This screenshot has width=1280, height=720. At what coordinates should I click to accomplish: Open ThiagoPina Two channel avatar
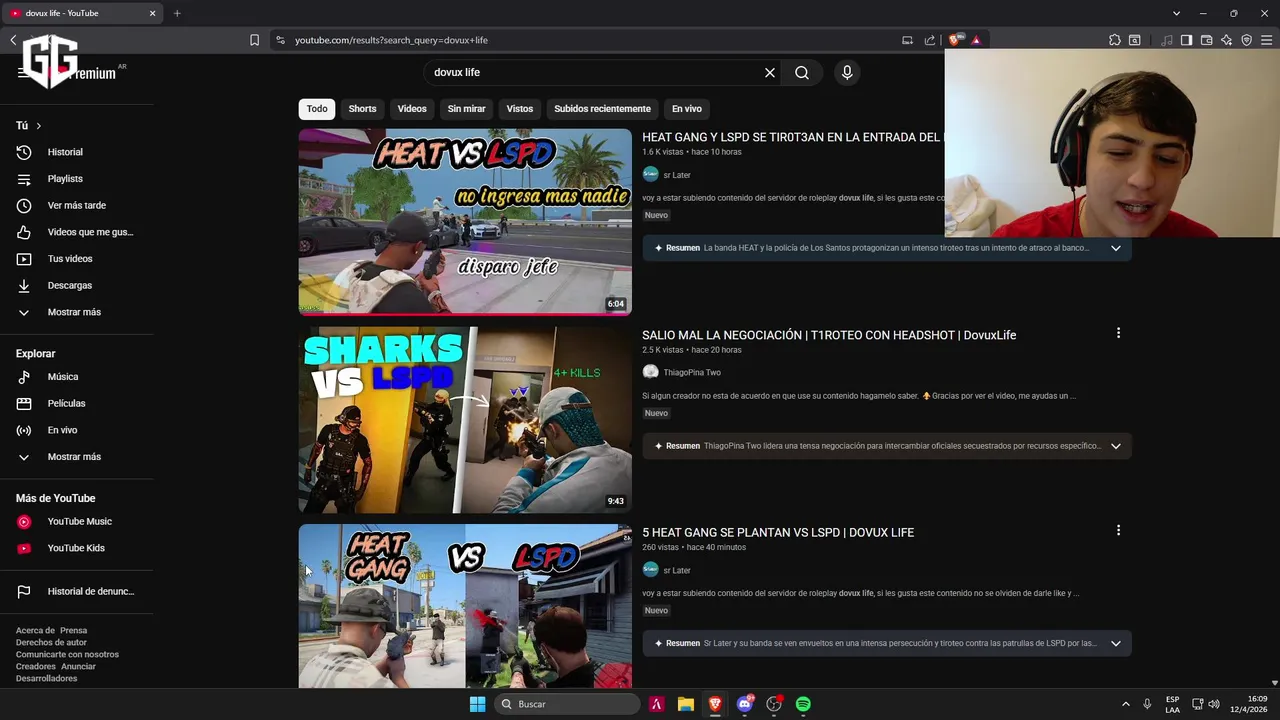coord(650,372)
